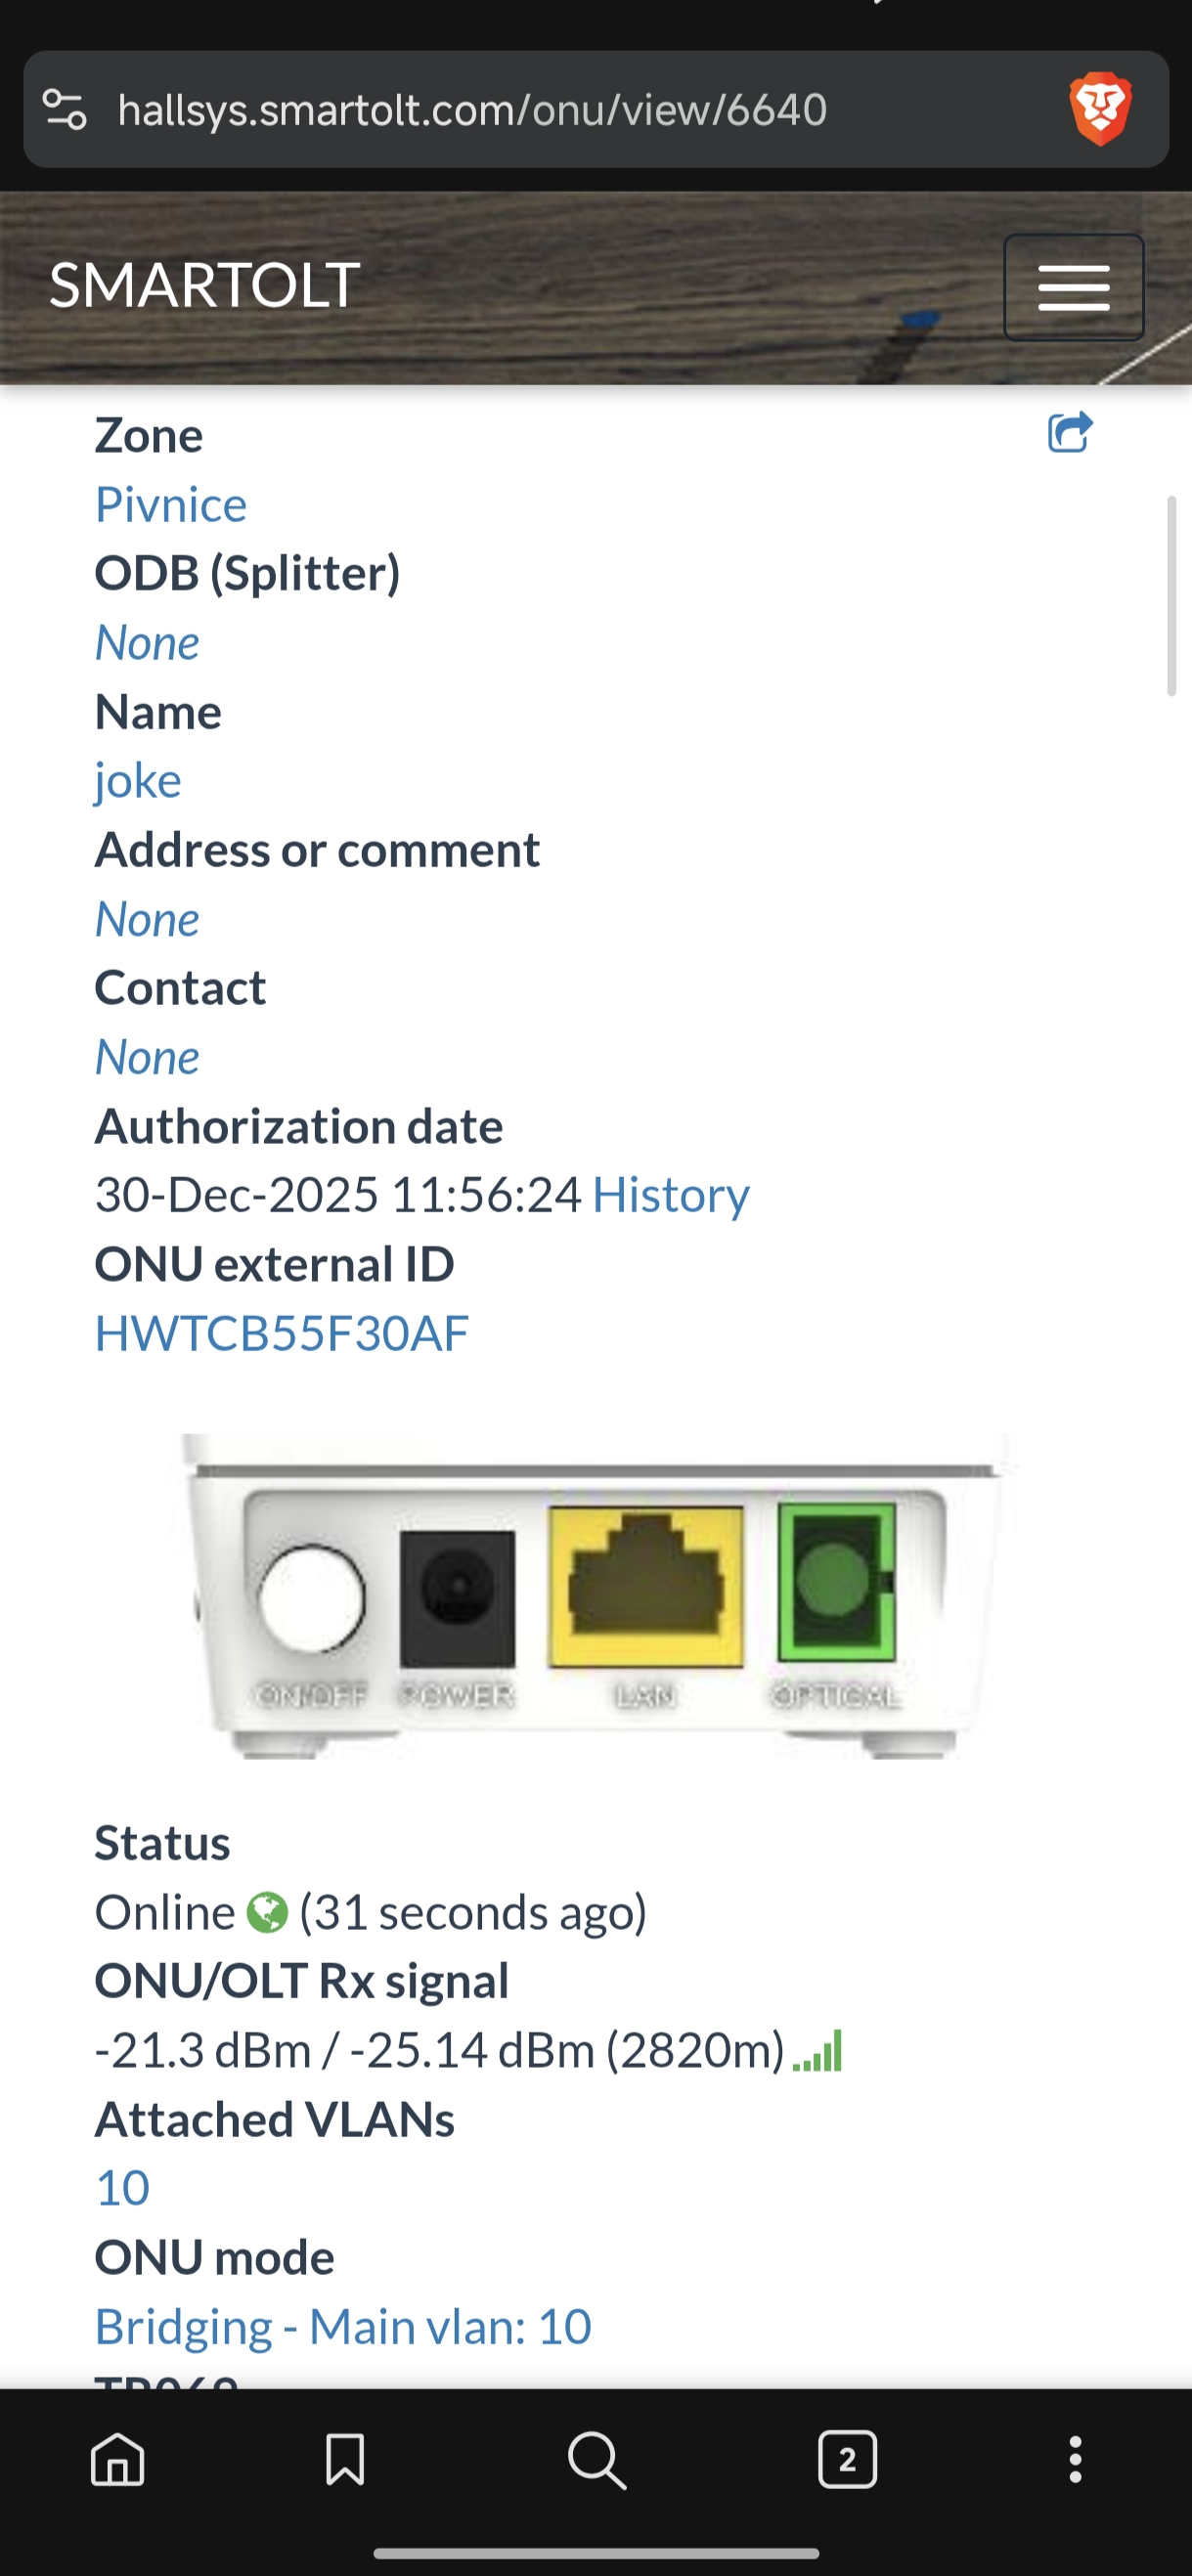Open the Pivnice zone link
Image resolution: width=1192 pixels, height=2576 pixels.
tap(171, 504)
